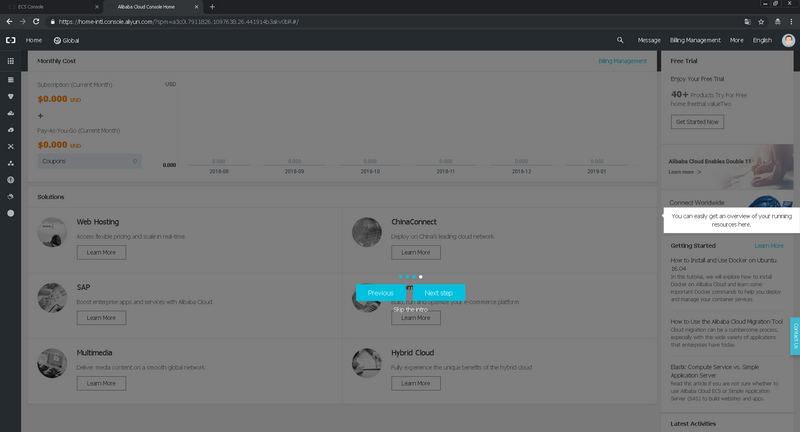
Task: Click the Hybrid Cloud solution thumbnail
Action: pyautogui.click(x=367, y=363)
